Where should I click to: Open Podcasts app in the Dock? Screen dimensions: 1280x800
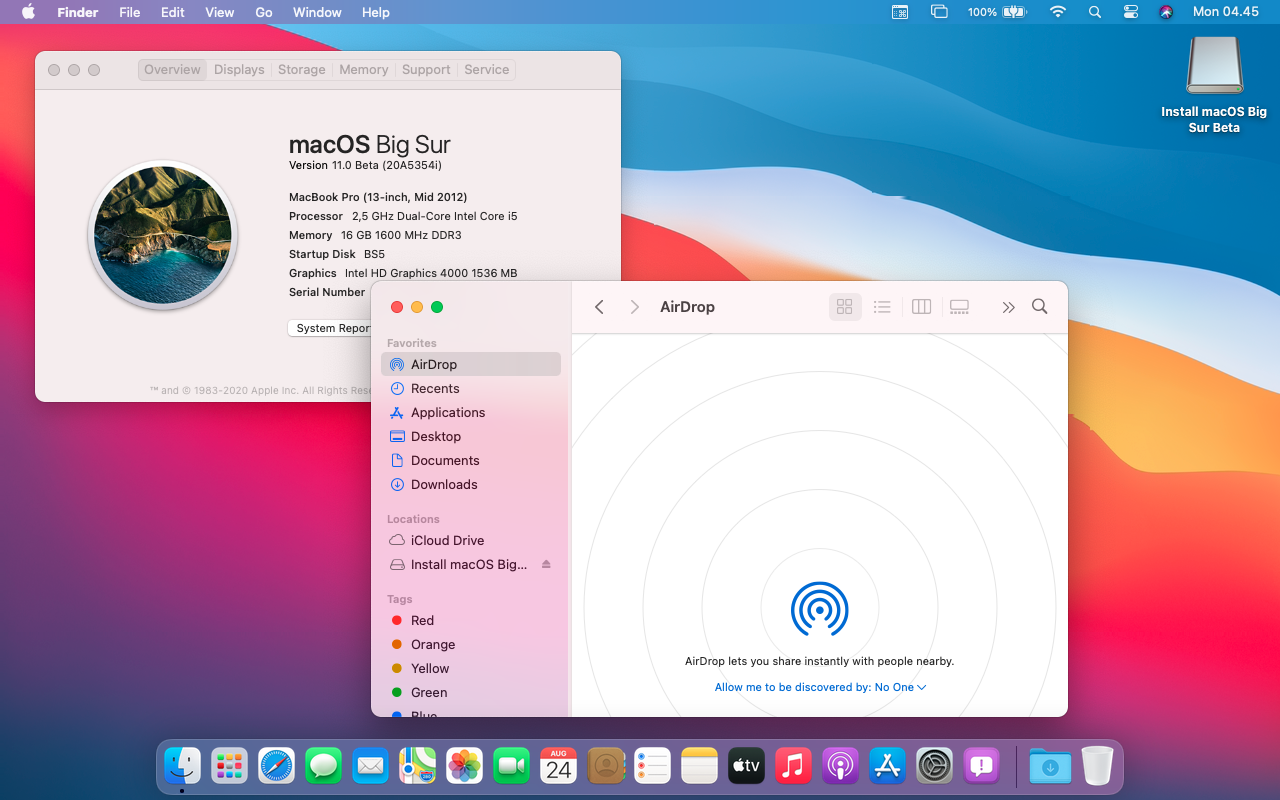click(x=841, y=766)
